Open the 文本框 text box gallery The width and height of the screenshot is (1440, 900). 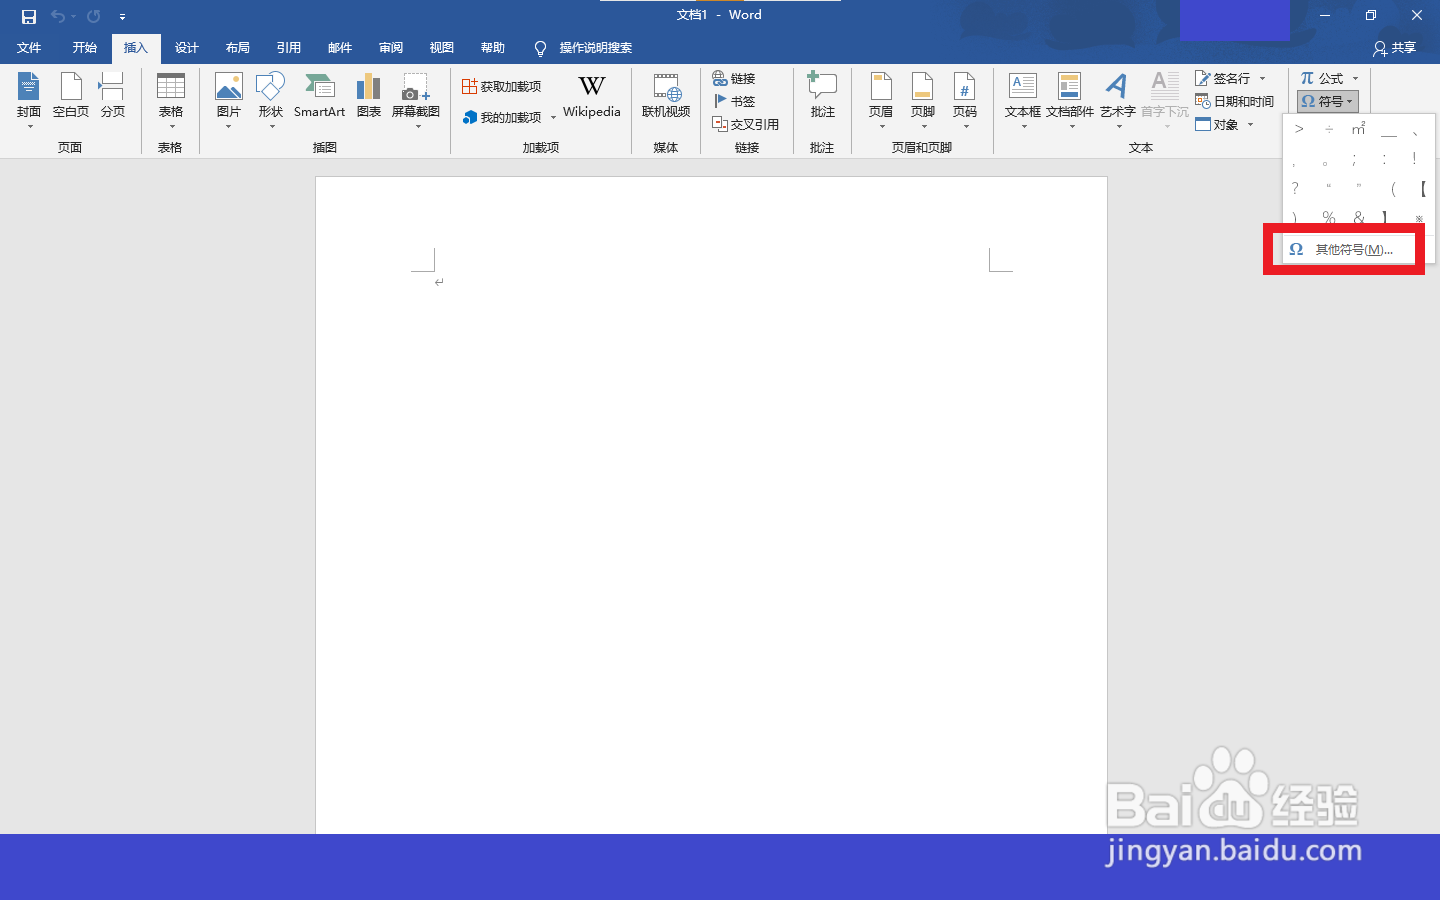tap(1023, 100)
